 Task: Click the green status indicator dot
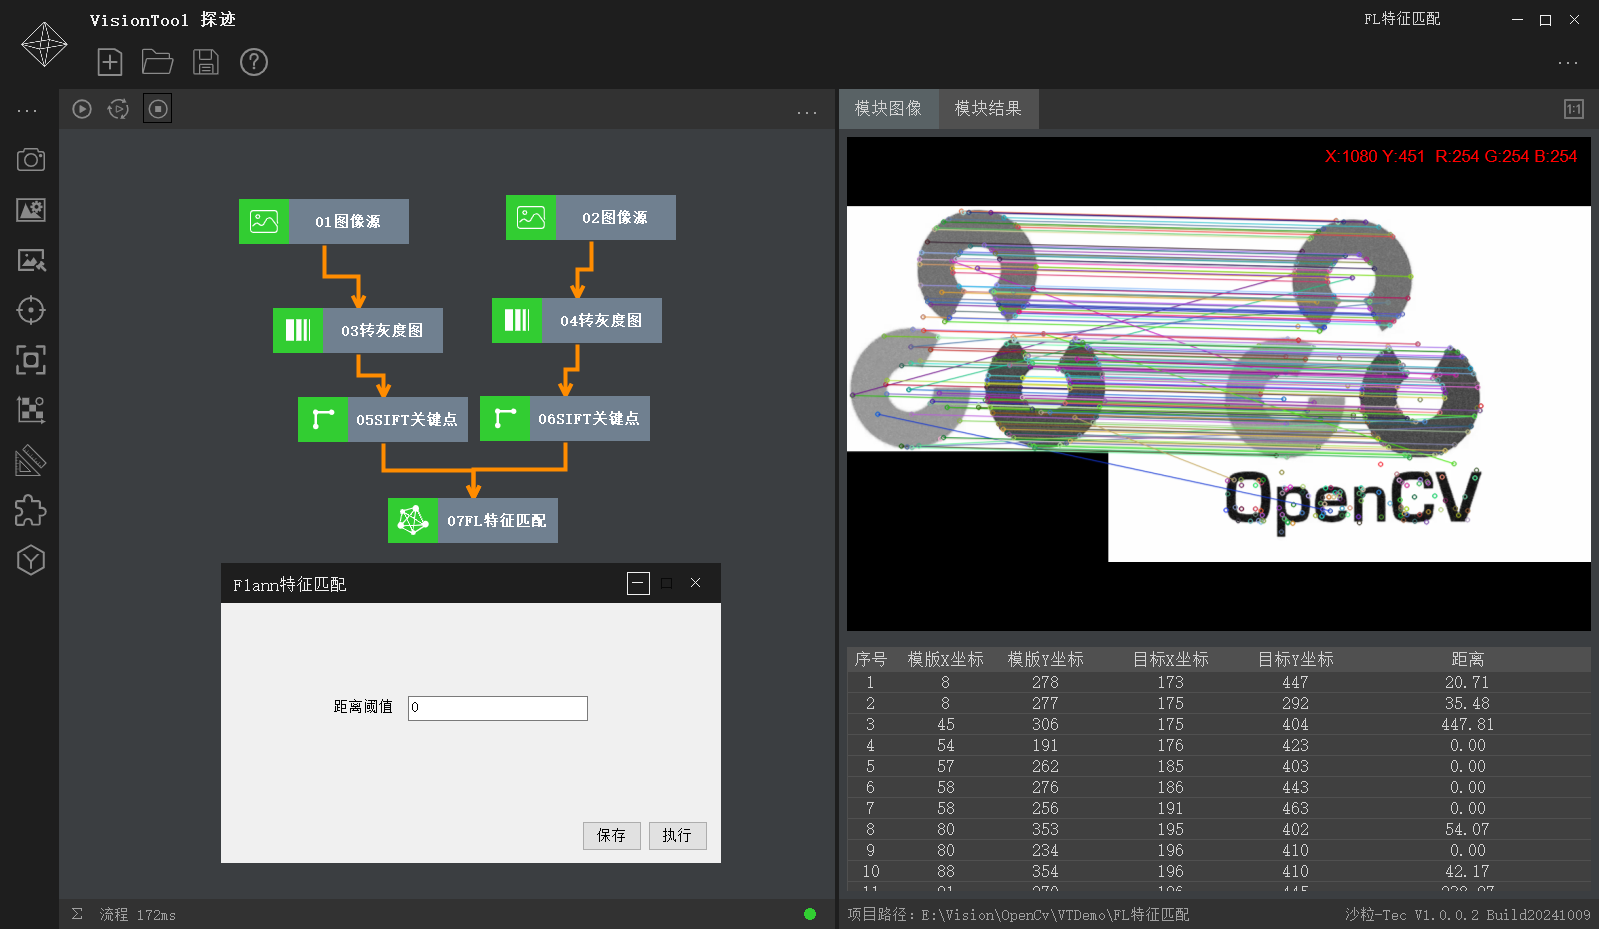[x=810, y=914]
